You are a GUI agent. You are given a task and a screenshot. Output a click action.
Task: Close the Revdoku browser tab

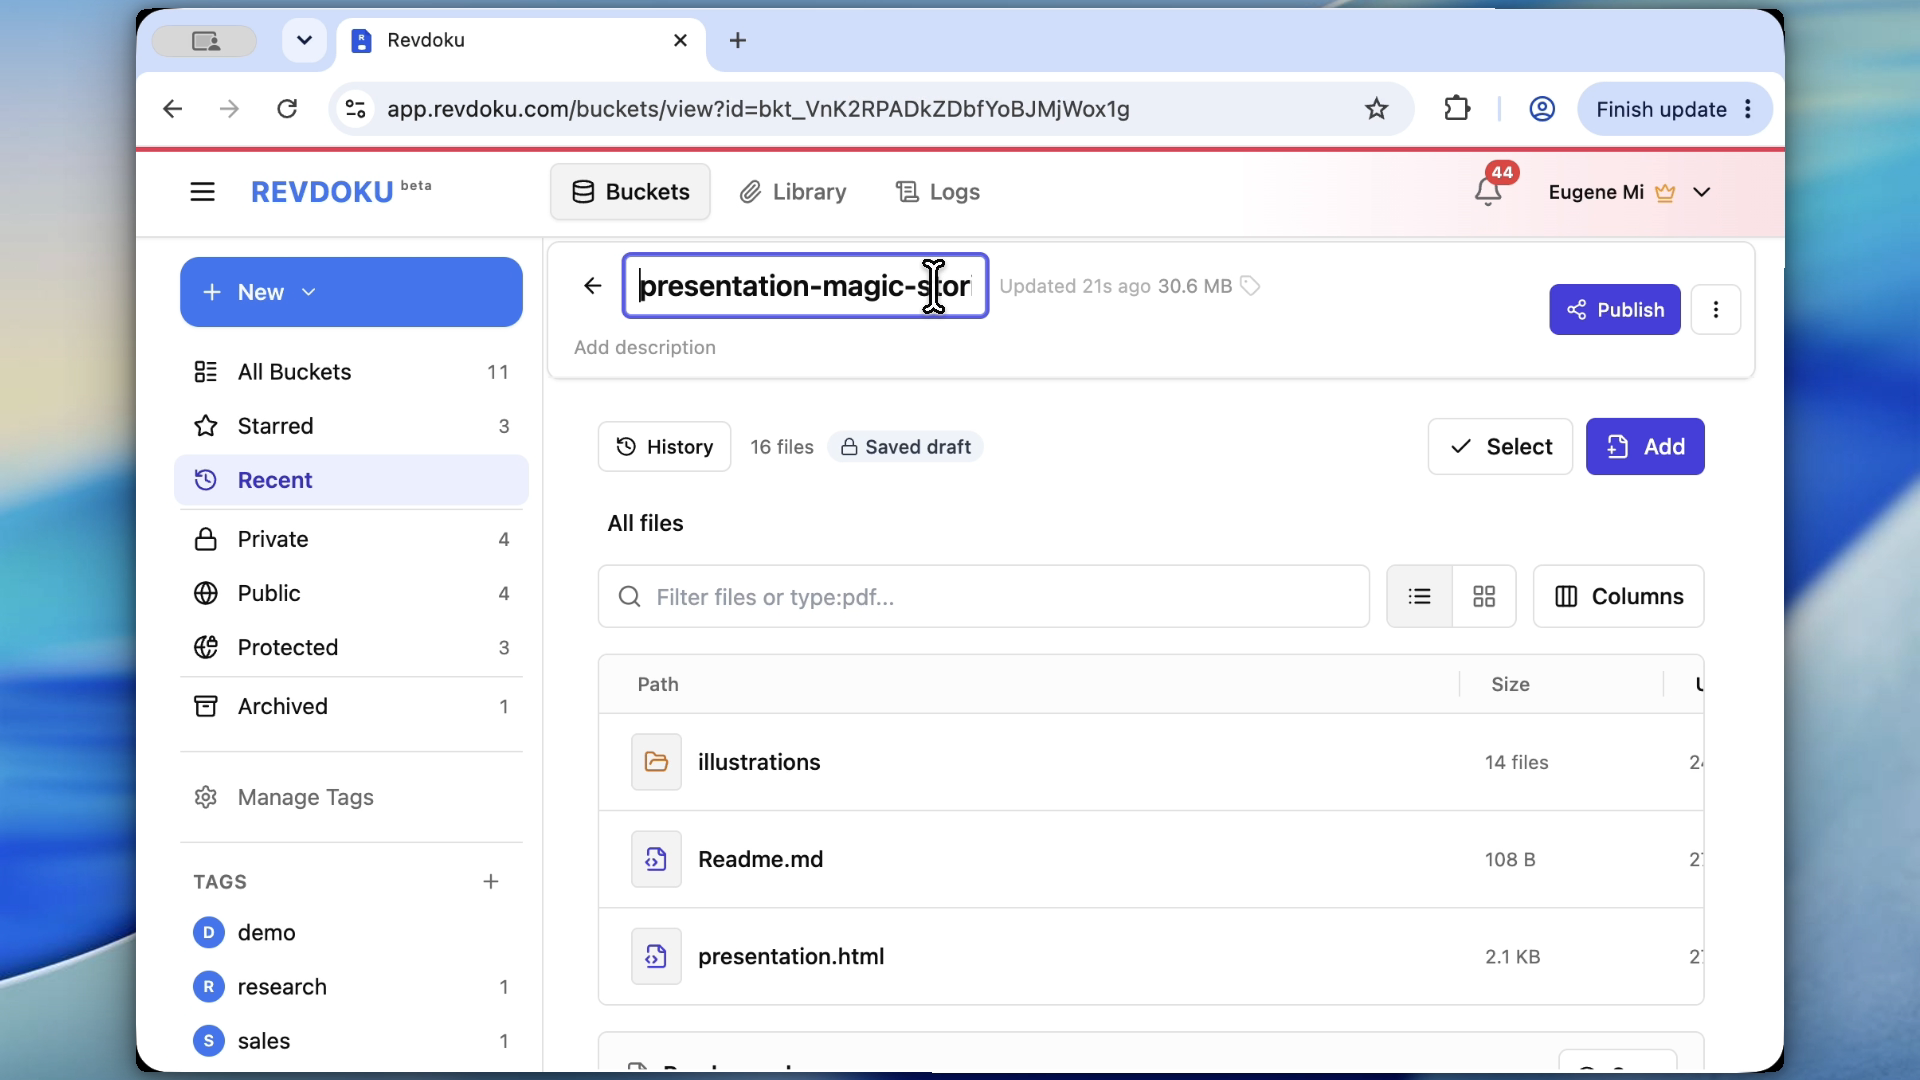681,40
